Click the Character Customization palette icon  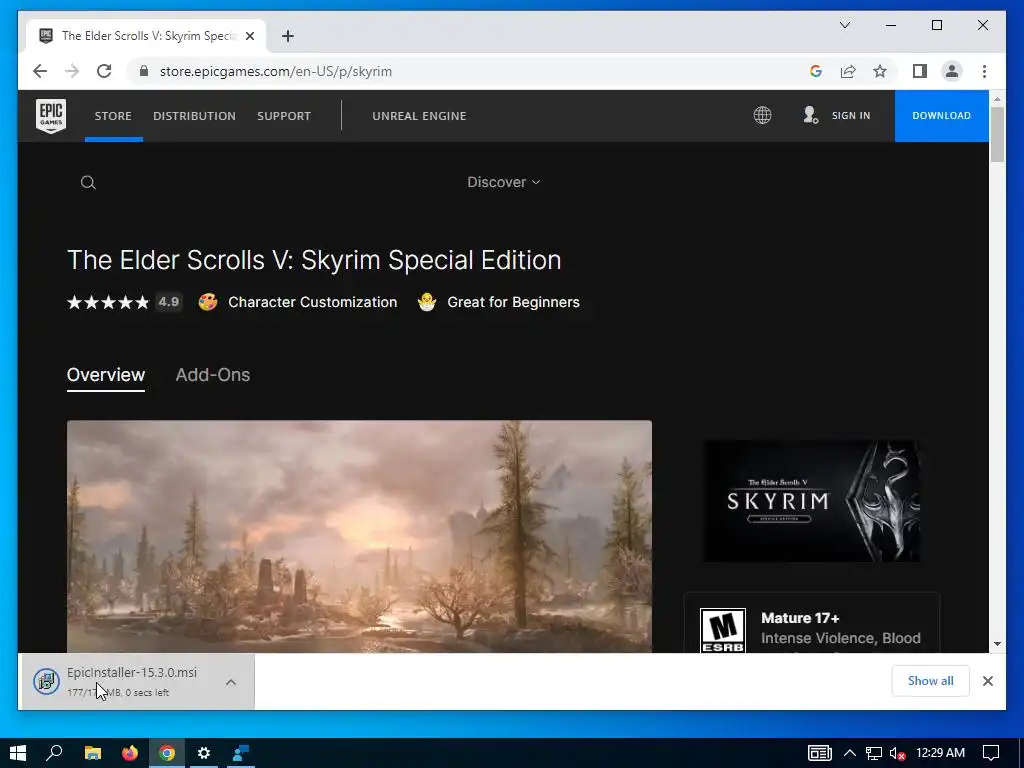(x=208, y=302)
